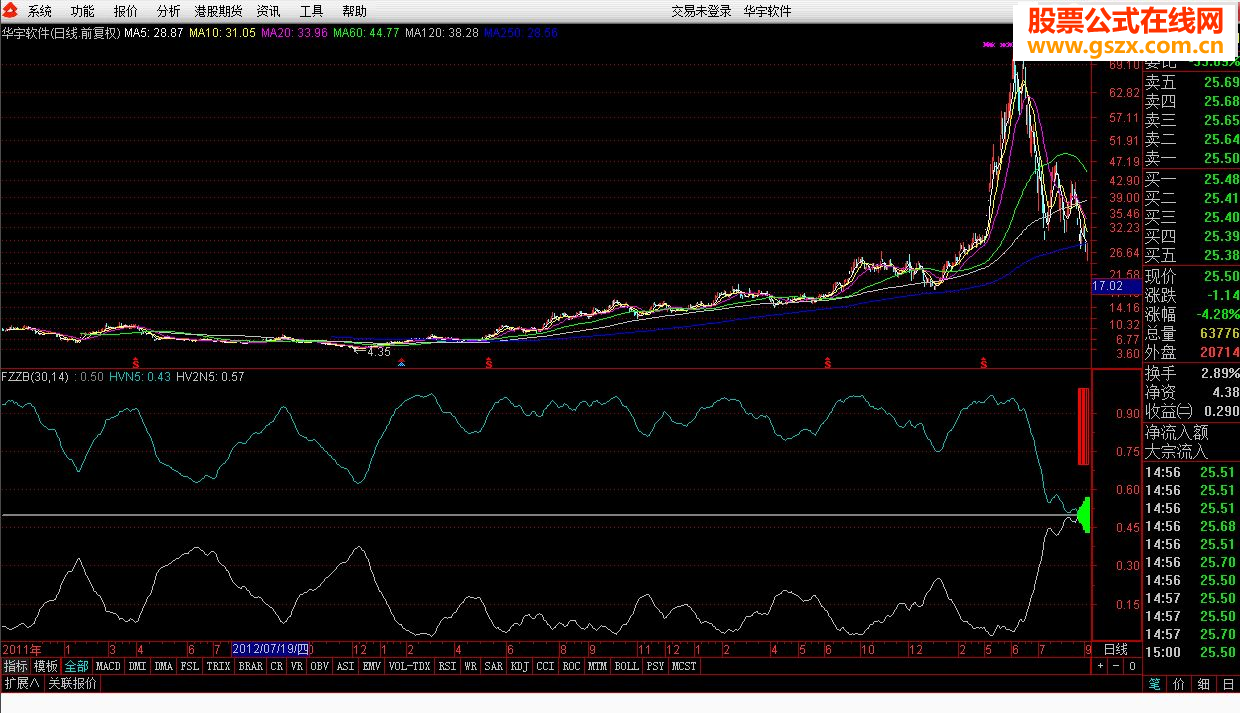Switch to the 细 detail tab
1240x713 pixels.
point(1204,685)
